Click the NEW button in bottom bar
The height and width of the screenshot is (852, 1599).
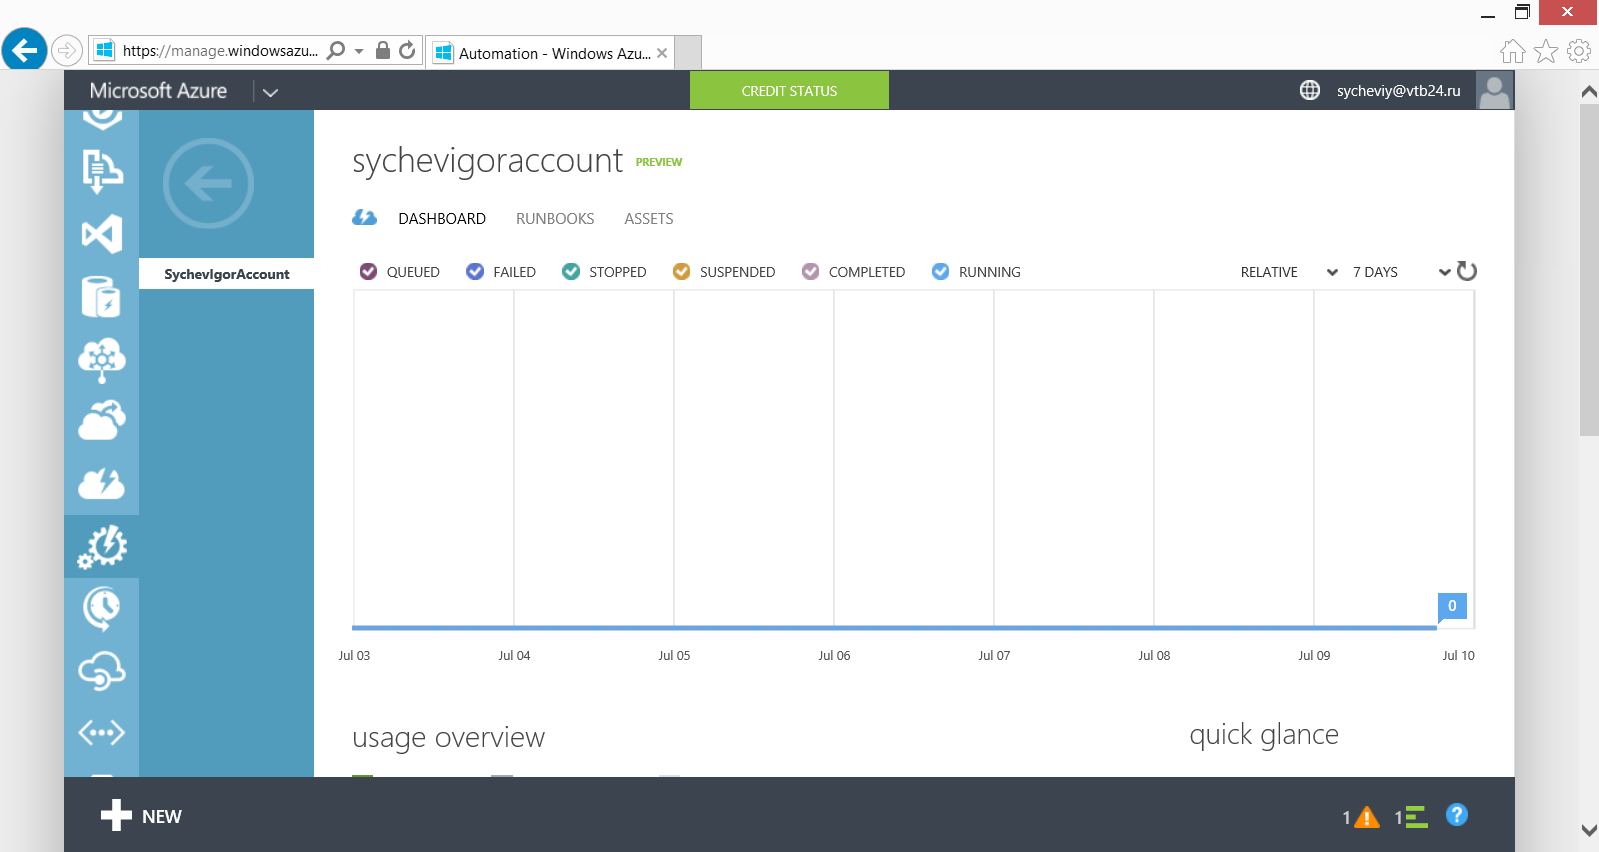tap(141, 816)
